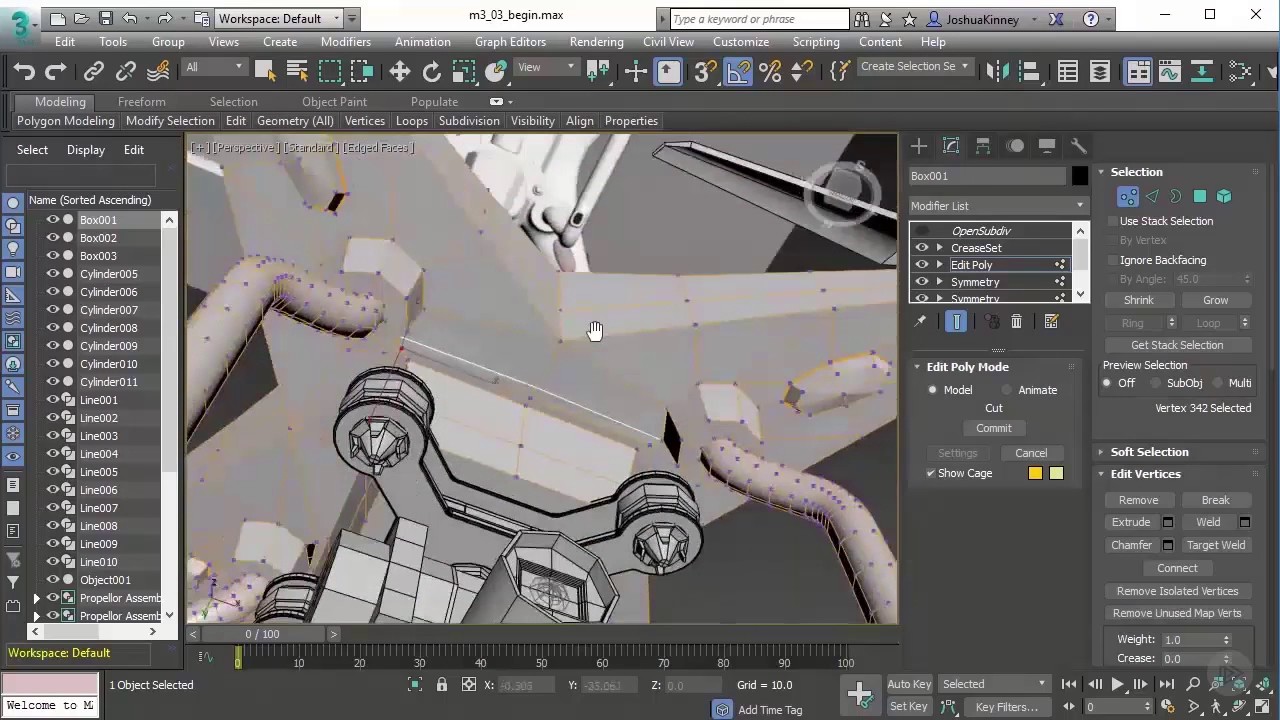Image resolution: width=1280 pixels, height=720 pixels.
Task: Click the Set Keys plus button
Action: (x=859, y=693)
